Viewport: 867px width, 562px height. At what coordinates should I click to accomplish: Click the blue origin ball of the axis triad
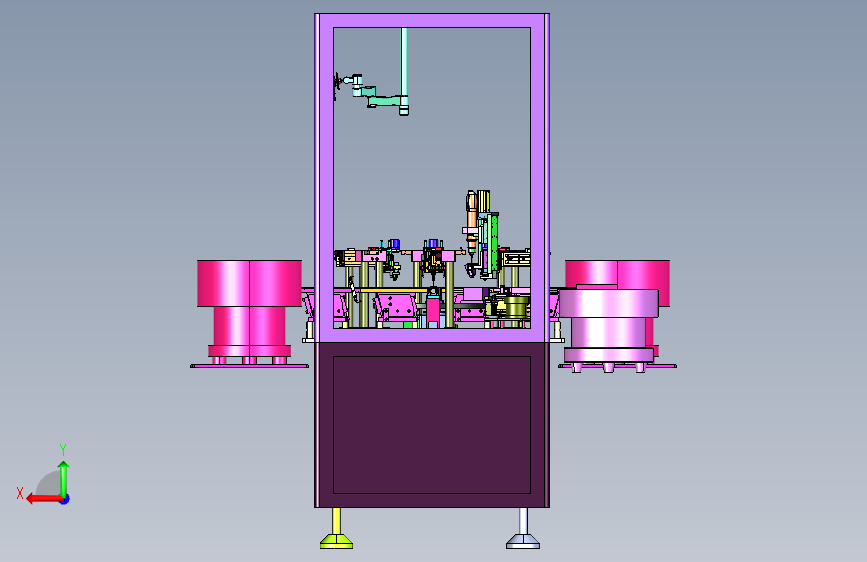pyautogui.click(x=65, y=499)
